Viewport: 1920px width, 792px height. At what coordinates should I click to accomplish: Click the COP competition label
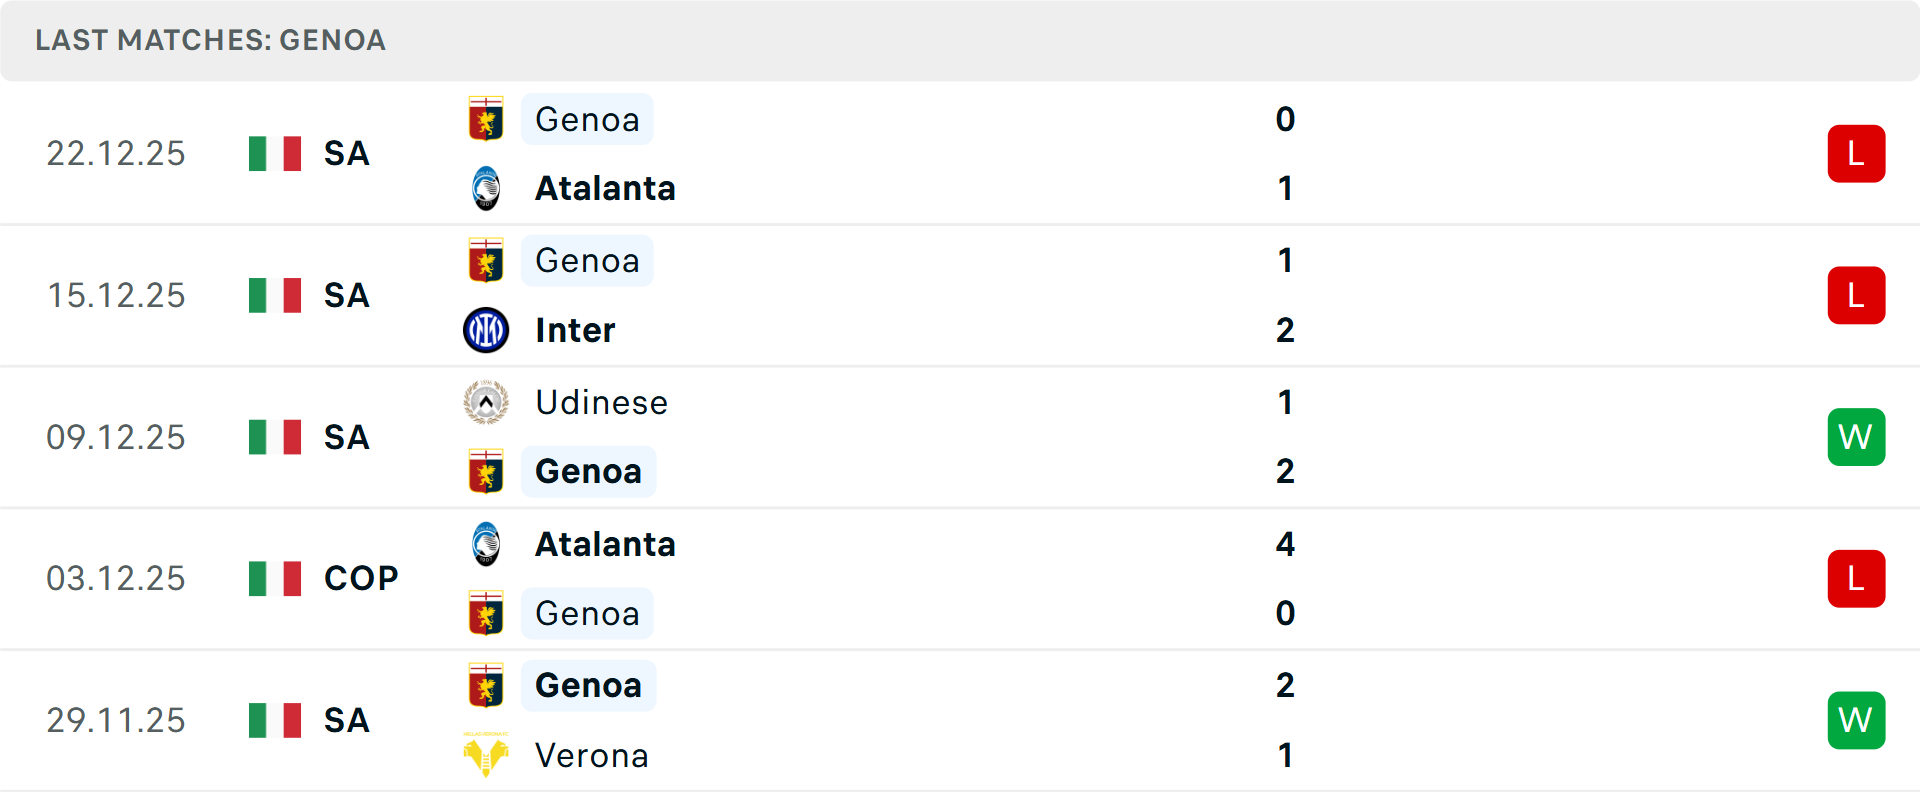click(x=361, y=578)
